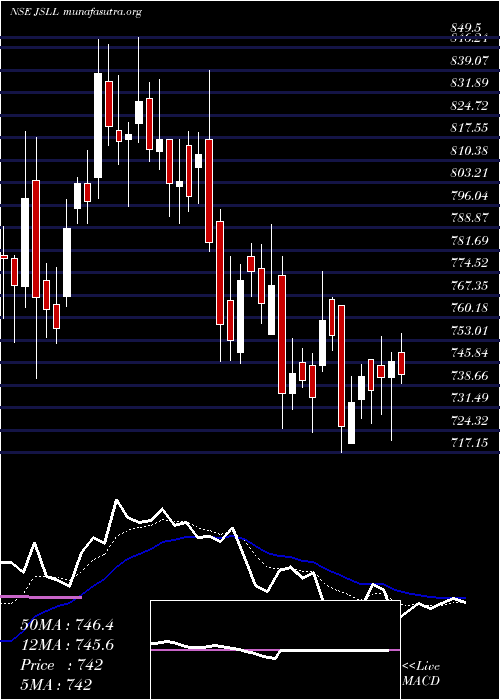Click the <<Live MACD label
500x700 pixels.
pos(421,674)
